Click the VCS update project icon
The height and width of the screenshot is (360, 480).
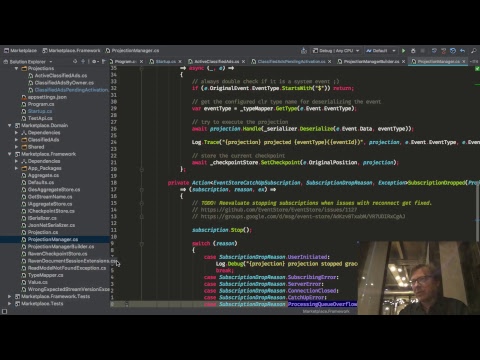click(x=434, y=51)
